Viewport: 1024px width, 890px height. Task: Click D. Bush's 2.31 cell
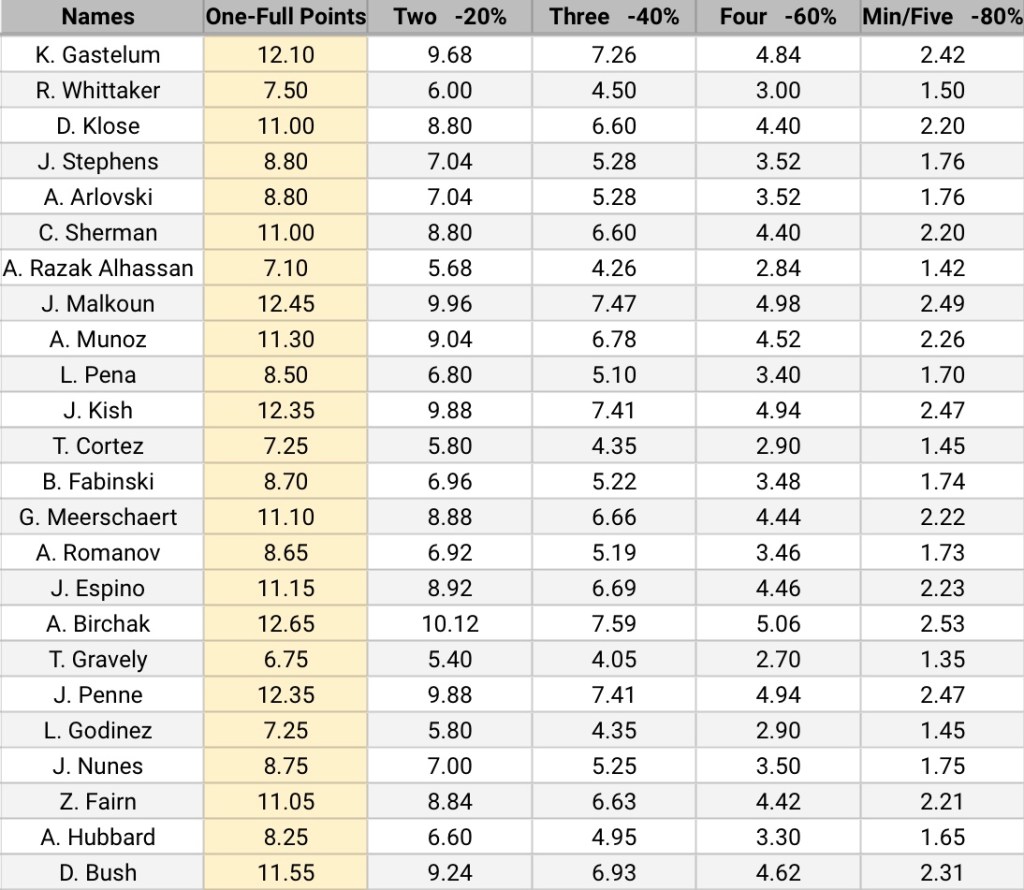click(x=942, y=873)
